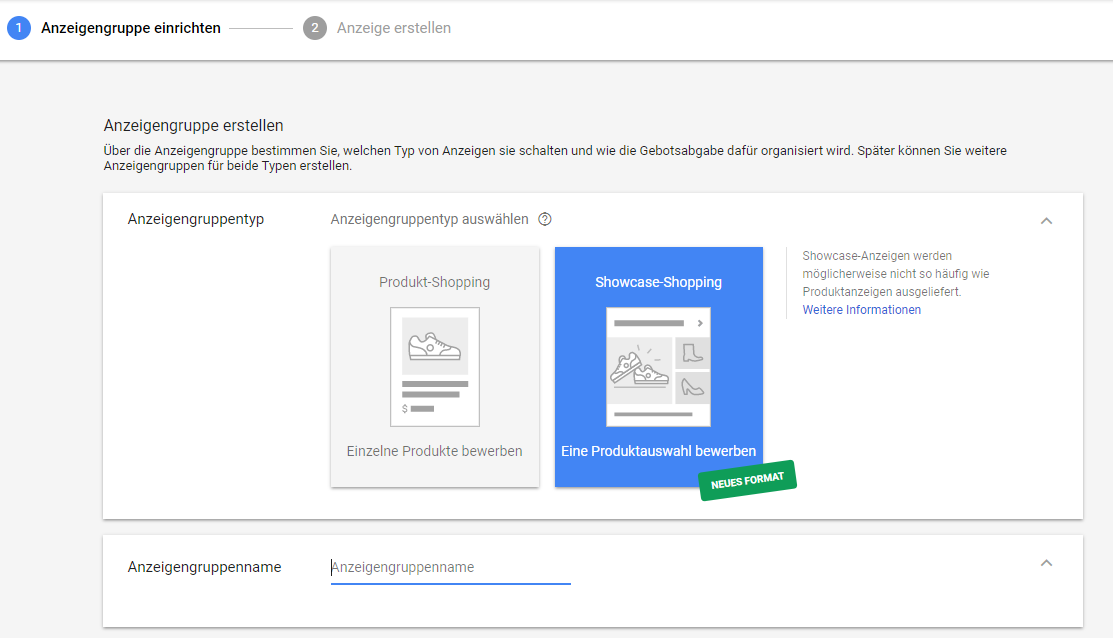Choose the option Einzelne Produkte bewerben
The image size is (1113, 638).
point(435,451)
